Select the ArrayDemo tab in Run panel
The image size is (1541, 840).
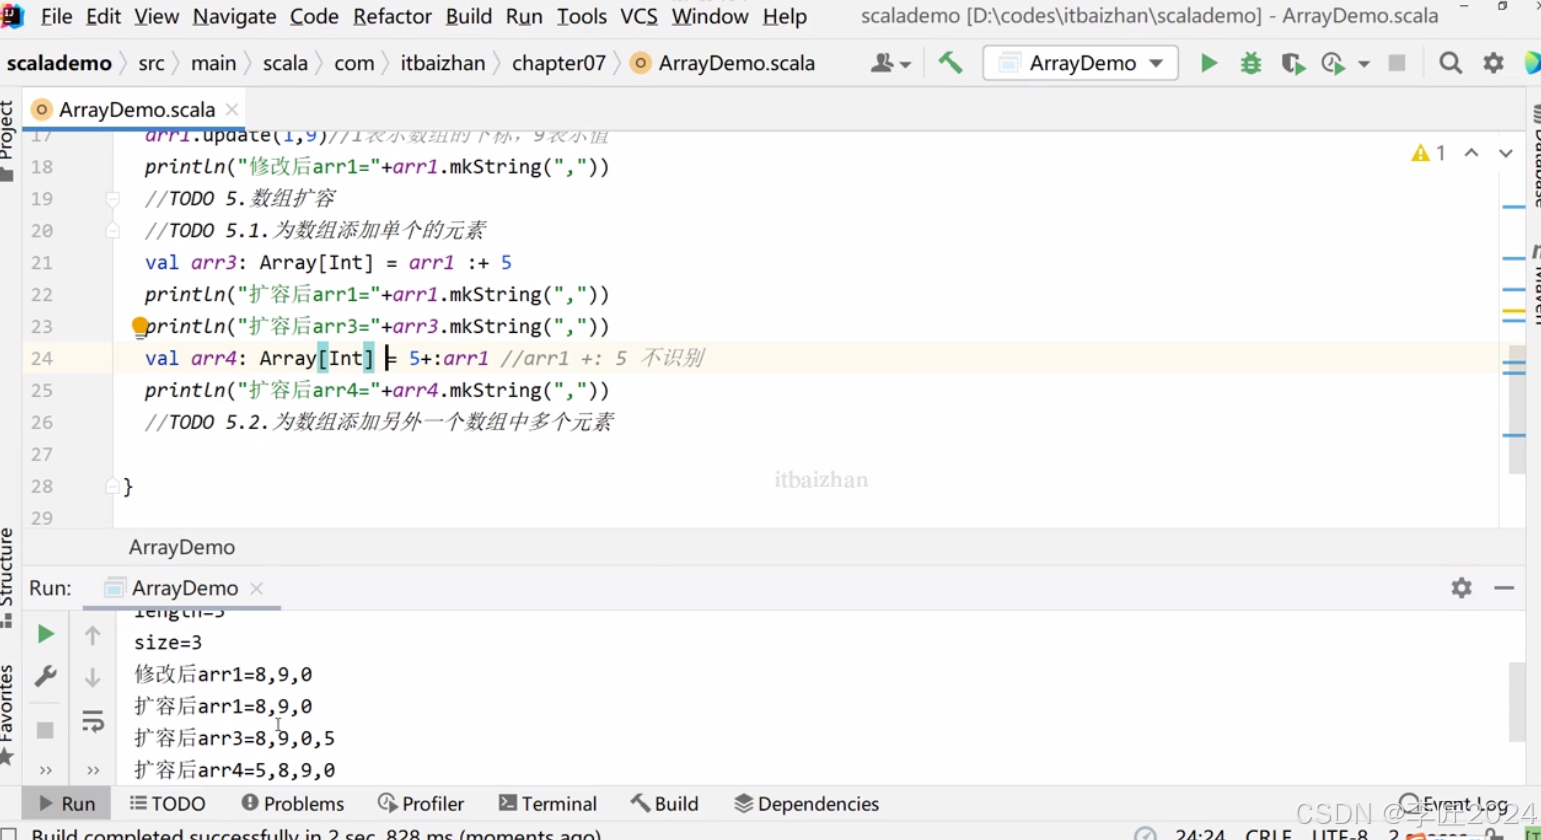pyautogui.click(x=184, y=588)
